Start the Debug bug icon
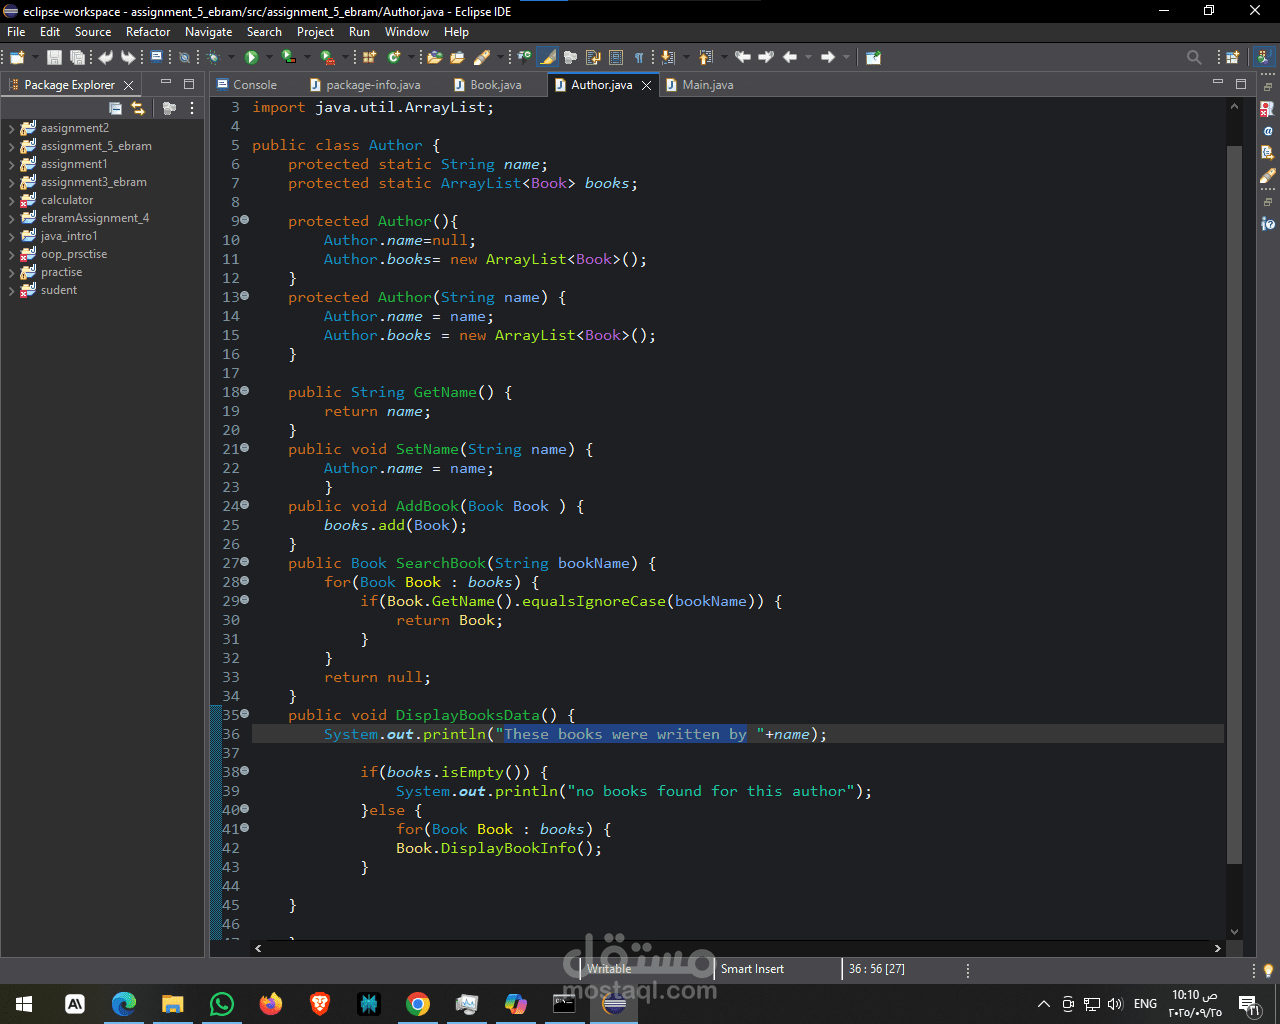 [213, 58]
